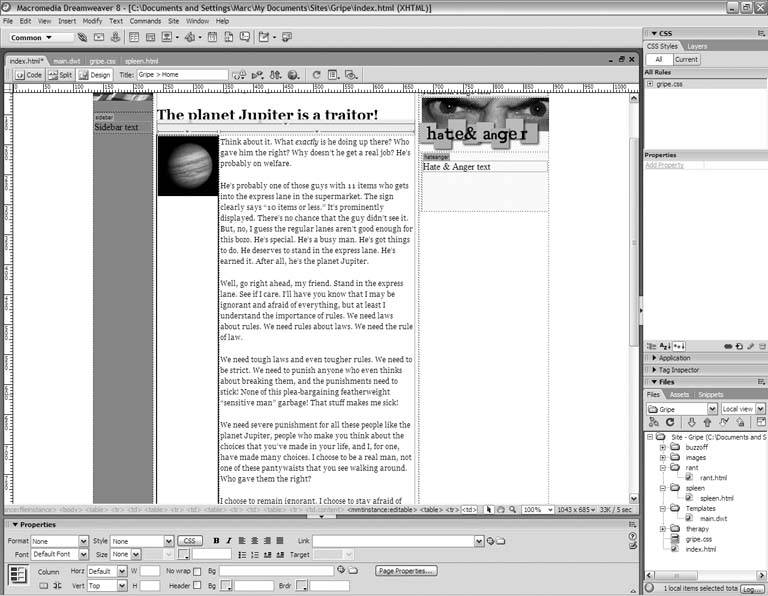Viewport: 768px width, 596px height.
Task: Expand the buzzoff folder in Files
Action: click(662, 448)
